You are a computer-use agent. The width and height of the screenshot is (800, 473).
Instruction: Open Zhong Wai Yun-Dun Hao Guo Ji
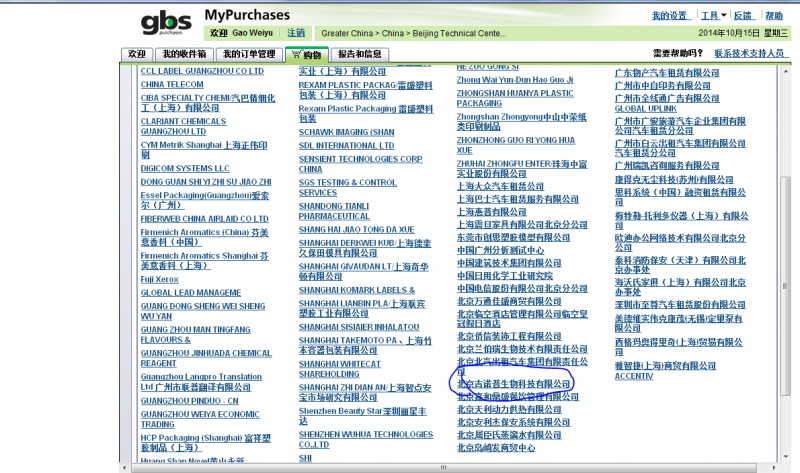click(x=515, y=80)
